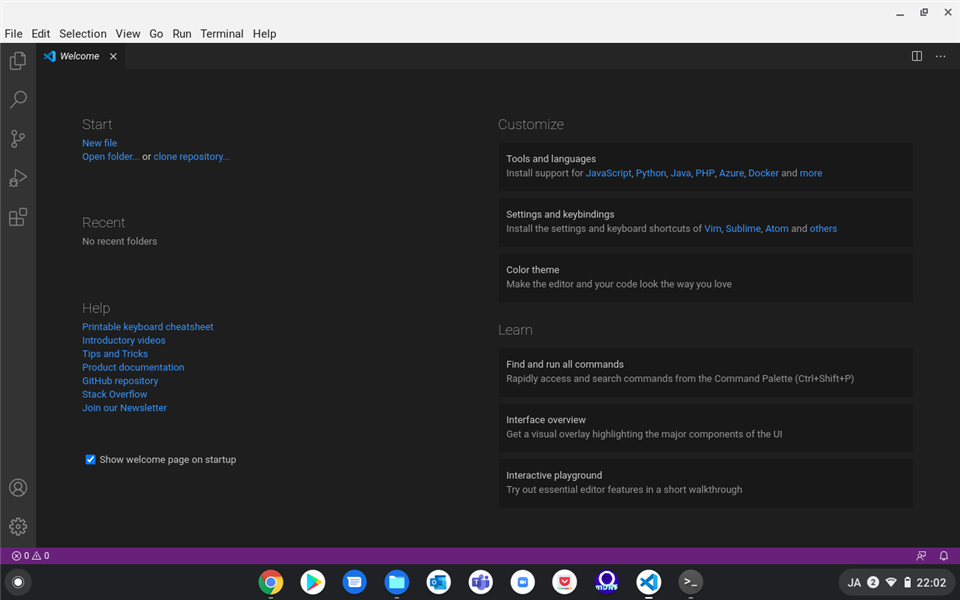Open the Files app on shelf

(x=397, y=582)
